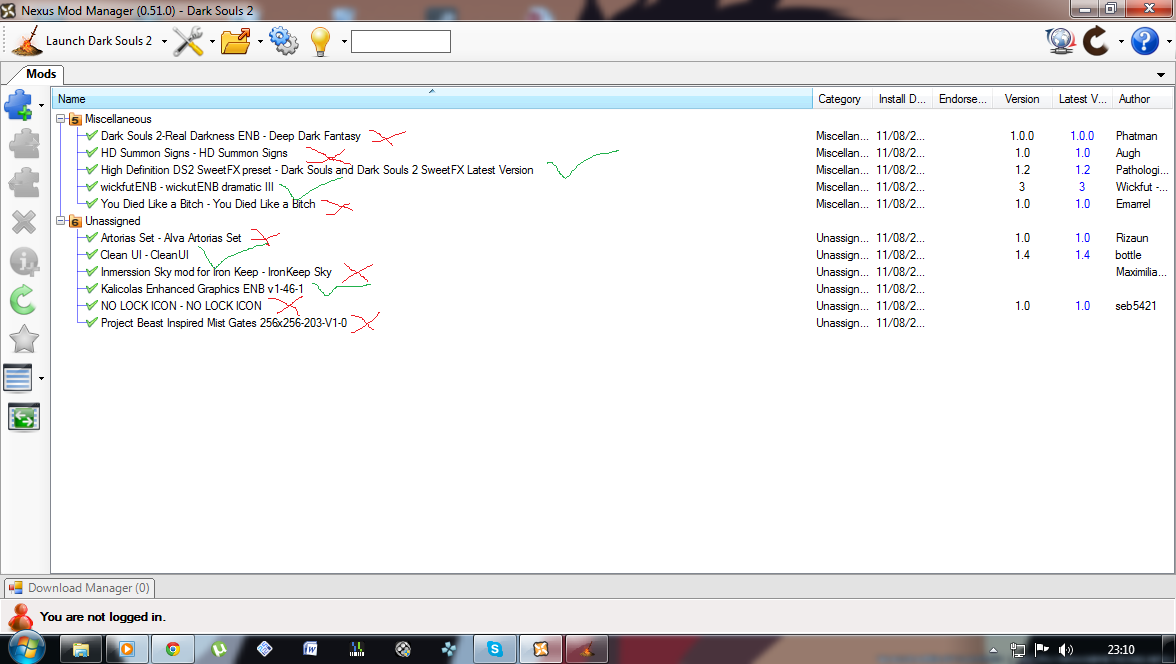Sort by the Category column header
The width and height of the screenshot is (1176, 664).
pos(842,98)
